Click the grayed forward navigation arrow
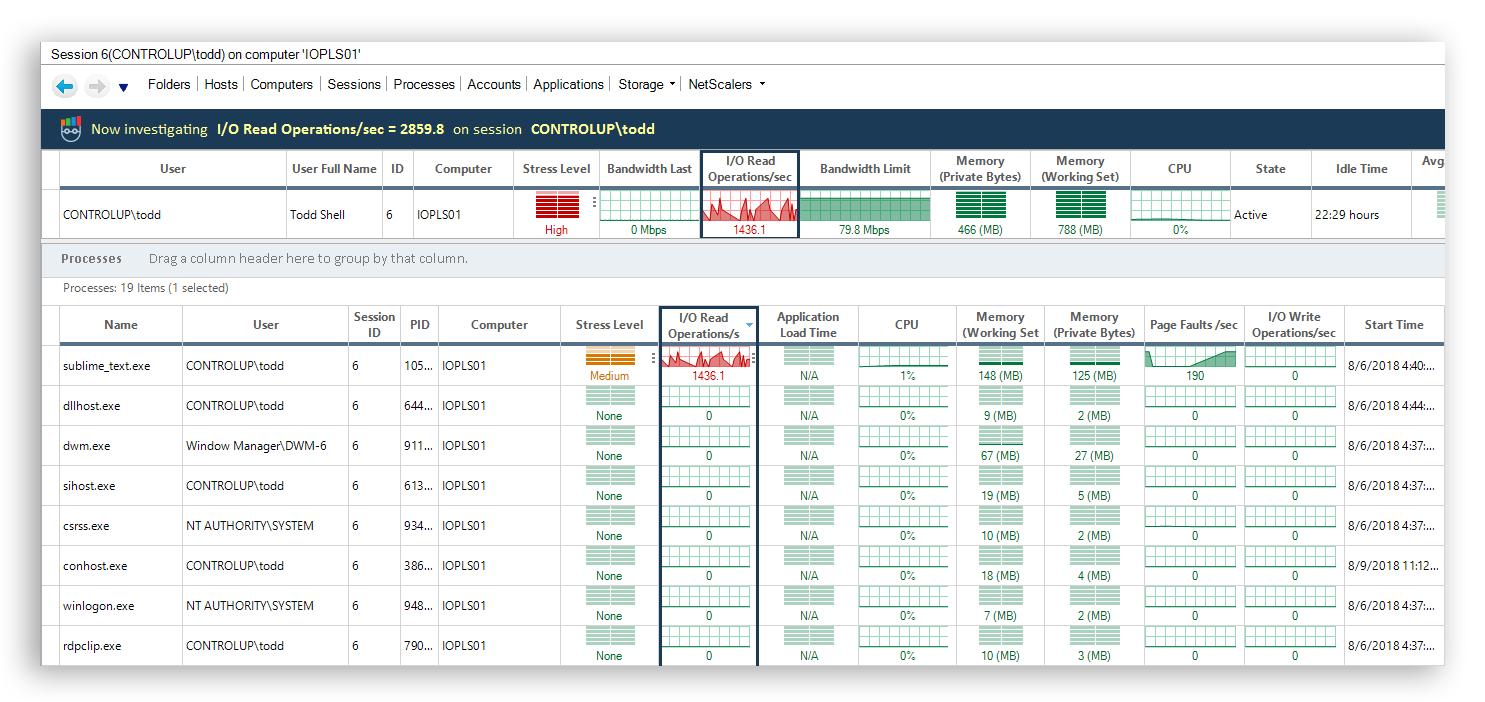1485x702 pixels. point(97,87)
